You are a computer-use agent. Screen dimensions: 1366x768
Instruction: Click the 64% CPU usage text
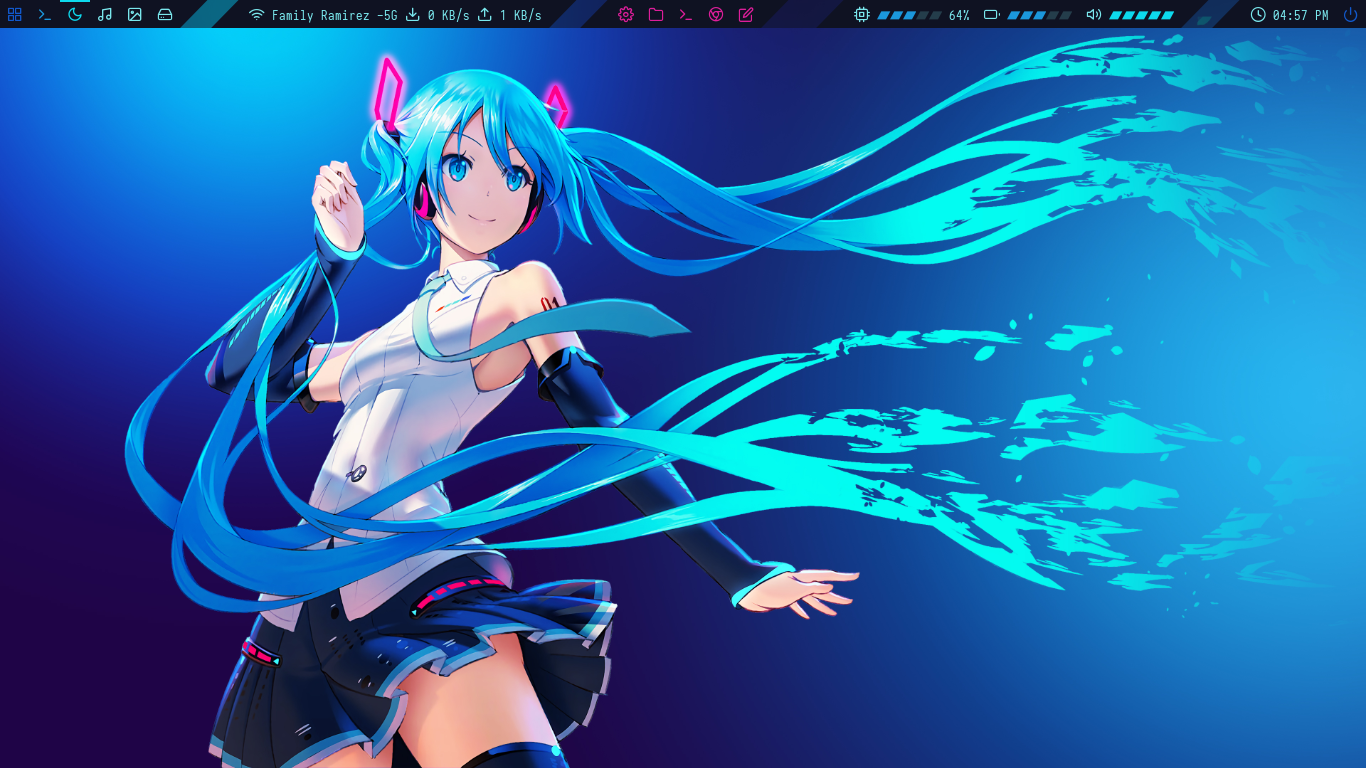click(959, 15)
